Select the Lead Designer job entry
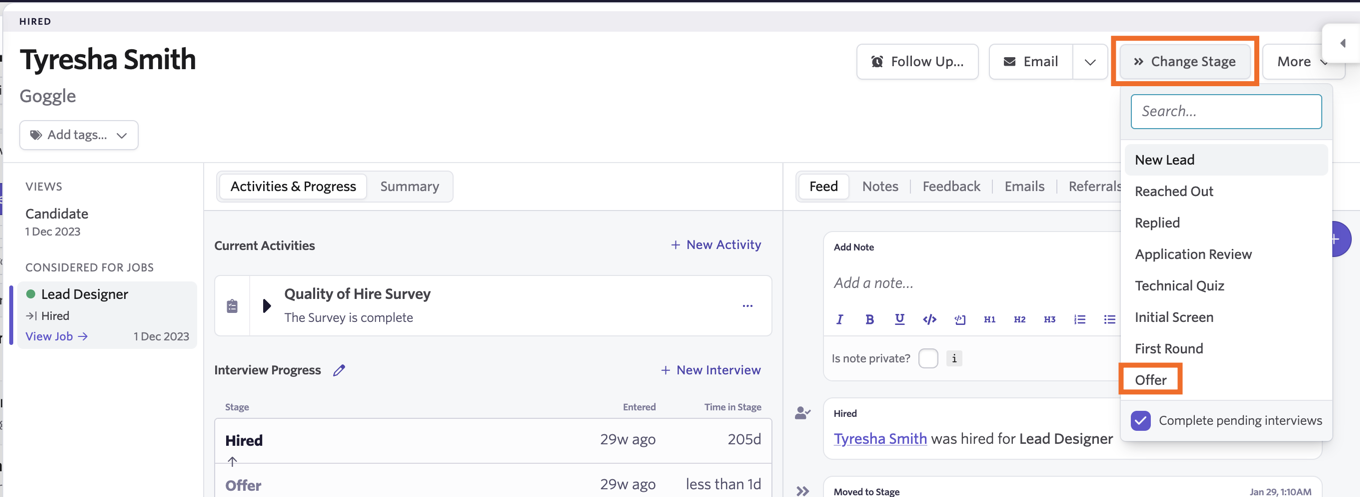Screen dimensions: 1360x497 tap(107, 315)
